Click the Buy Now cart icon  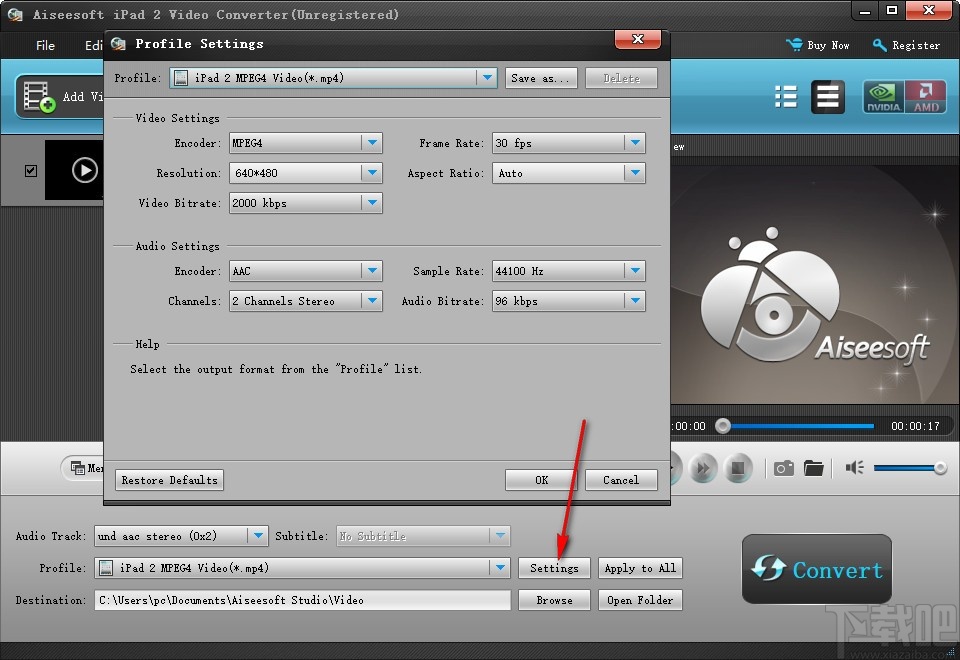tap(794, 45)
